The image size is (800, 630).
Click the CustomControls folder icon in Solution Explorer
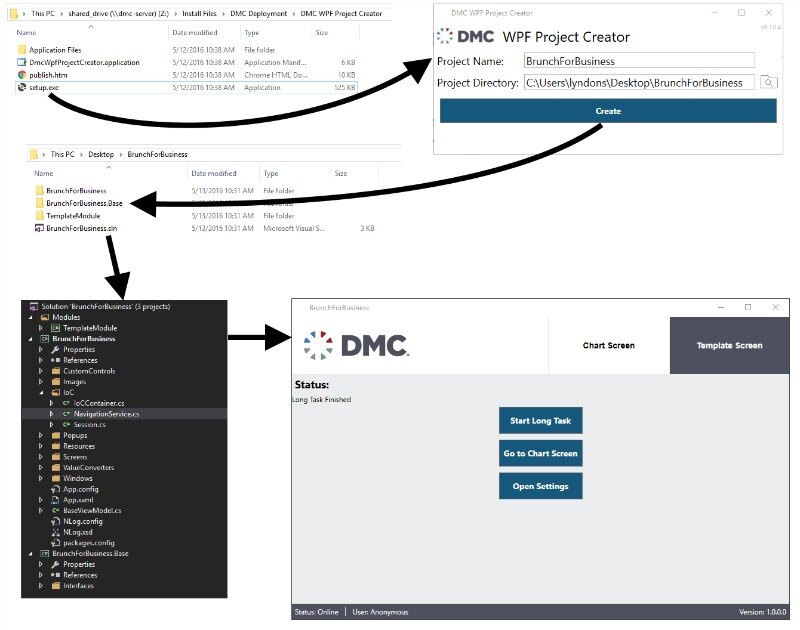tap(56, 371)
